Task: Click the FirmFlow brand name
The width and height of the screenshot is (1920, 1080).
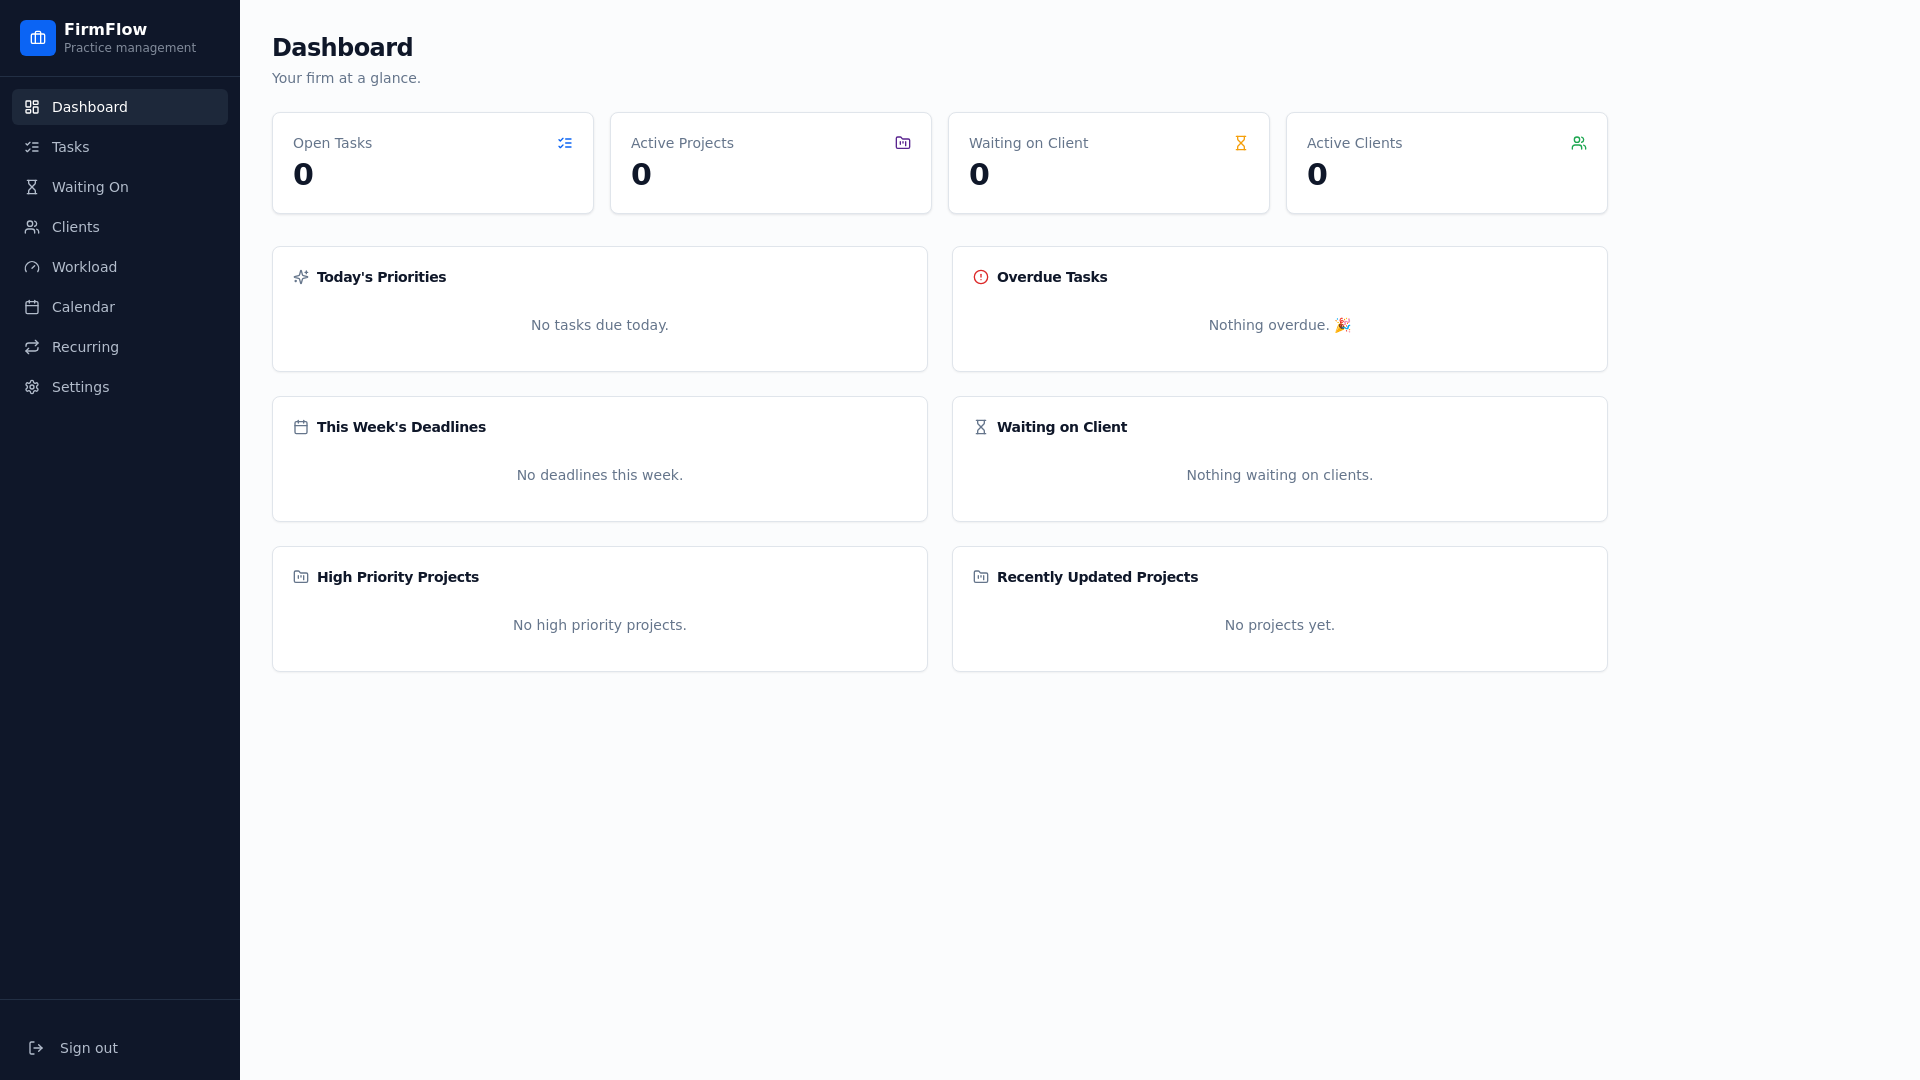Action: [105, 30]
